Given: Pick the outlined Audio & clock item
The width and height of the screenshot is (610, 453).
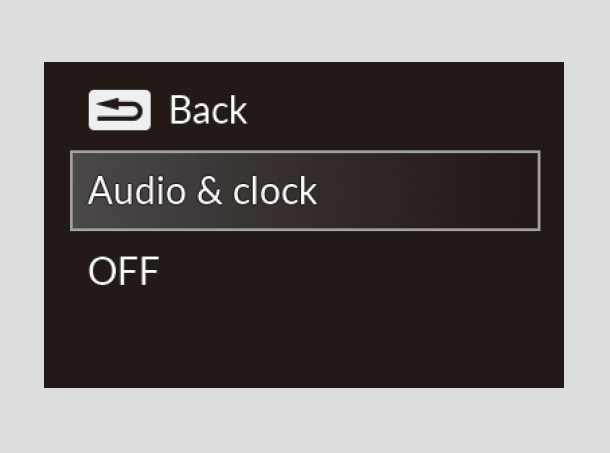Looking at the screenshot, I should pyautogui.click(x=304, y=190).
